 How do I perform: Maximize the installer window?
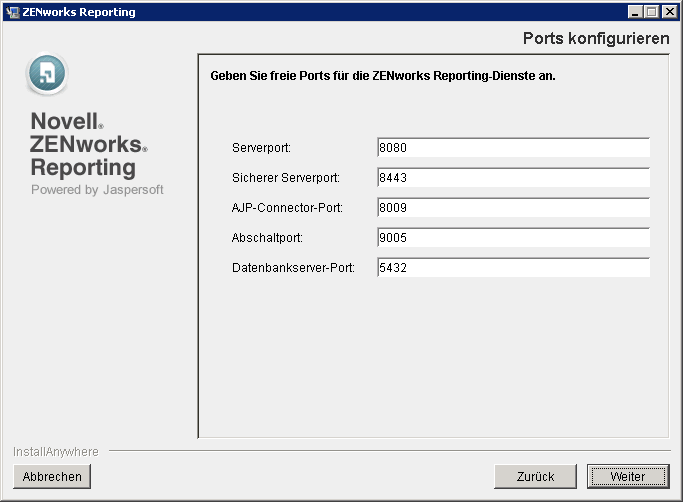652,12
